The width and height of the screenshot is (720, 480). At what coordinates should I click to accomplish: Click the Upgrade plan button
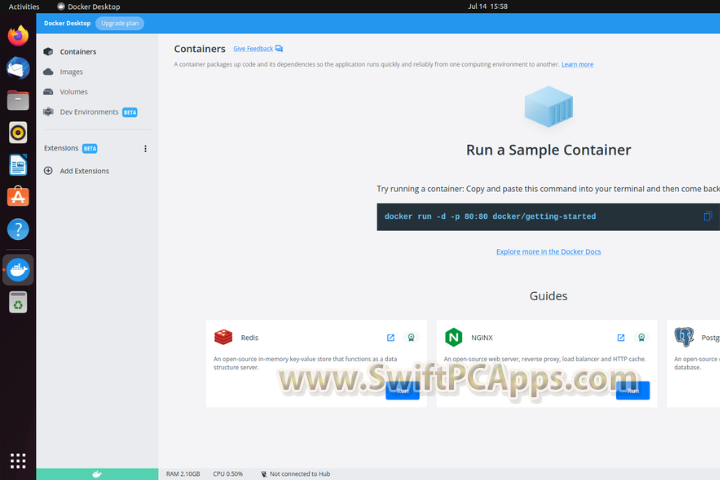(119, 23)
